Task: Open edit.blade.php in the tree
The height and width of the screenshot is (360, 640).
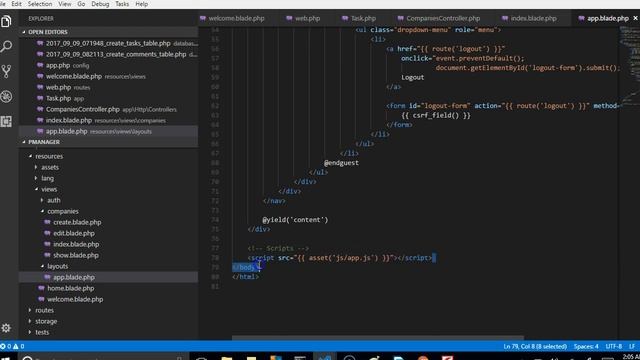Action: [73, 233]
